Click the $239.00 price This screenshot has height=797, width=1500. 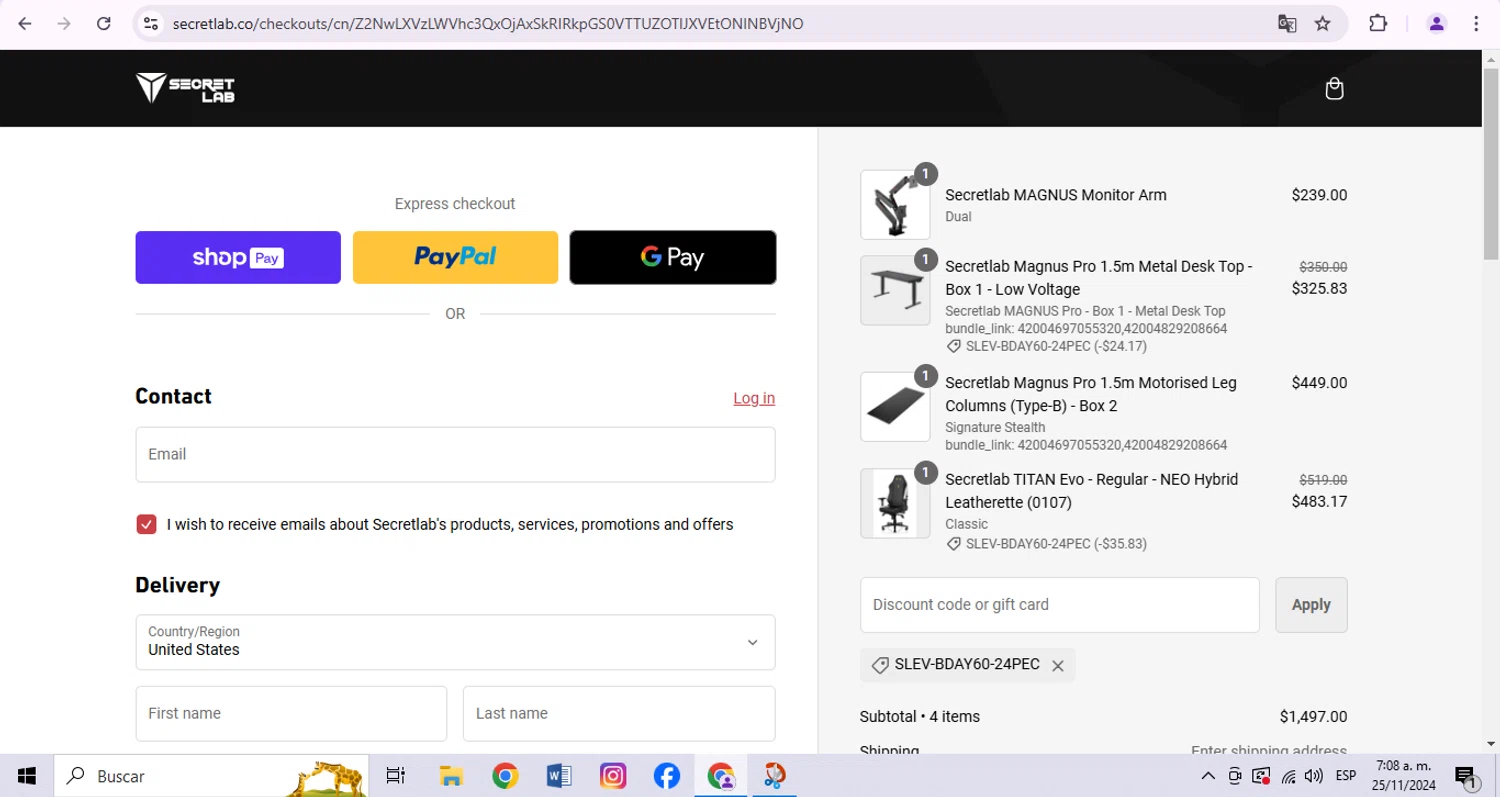pos(1319,195)
